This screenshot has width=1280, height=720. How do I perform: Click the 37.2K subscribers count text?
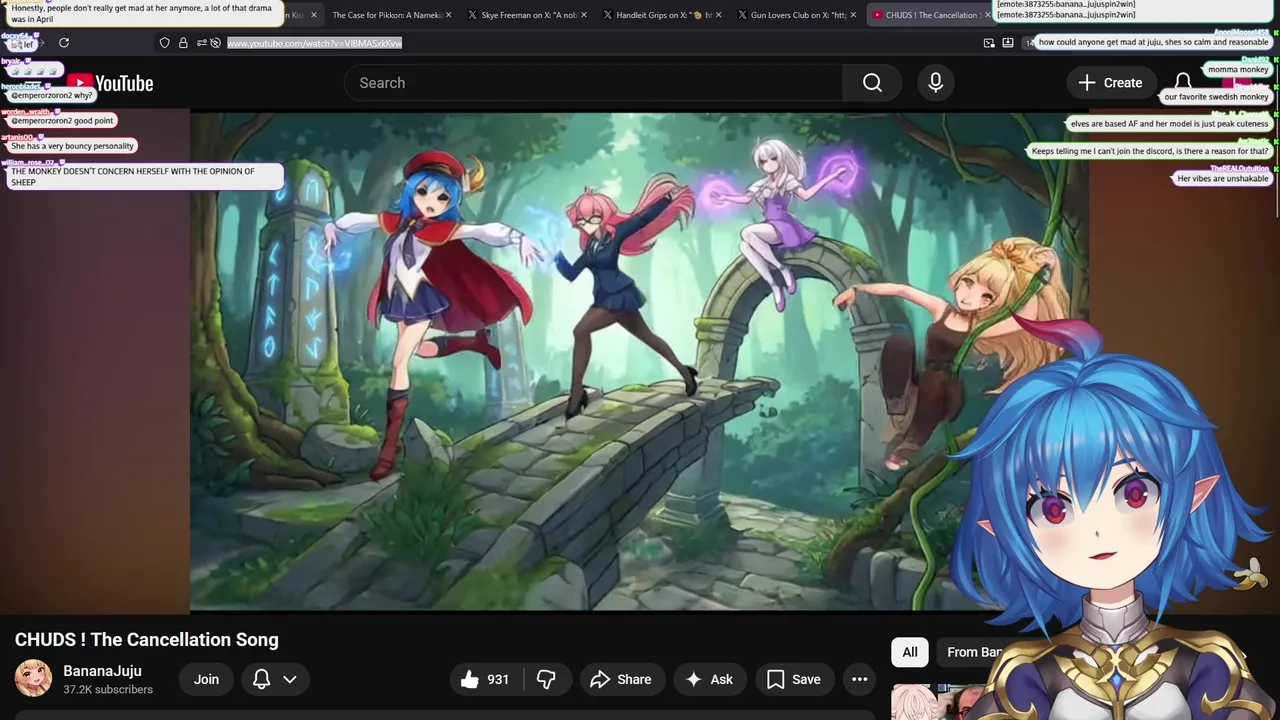(108, 690)
